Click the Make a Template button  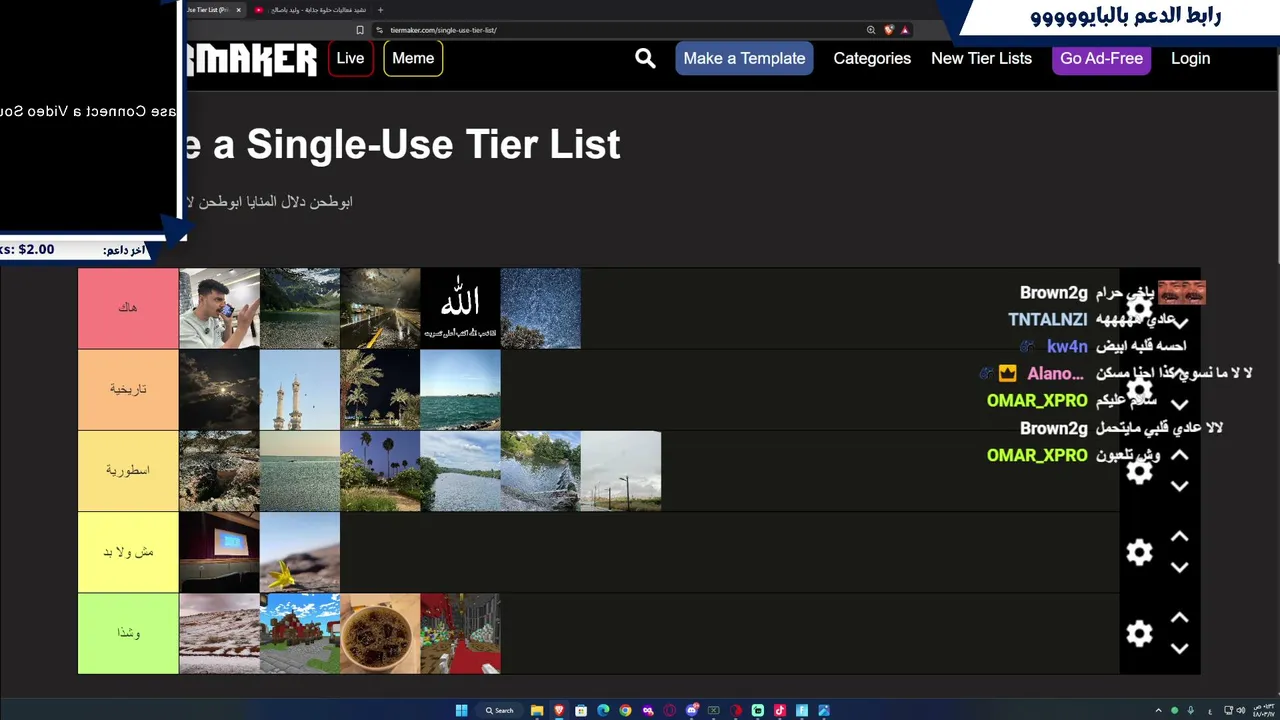[x=744, y=58]
